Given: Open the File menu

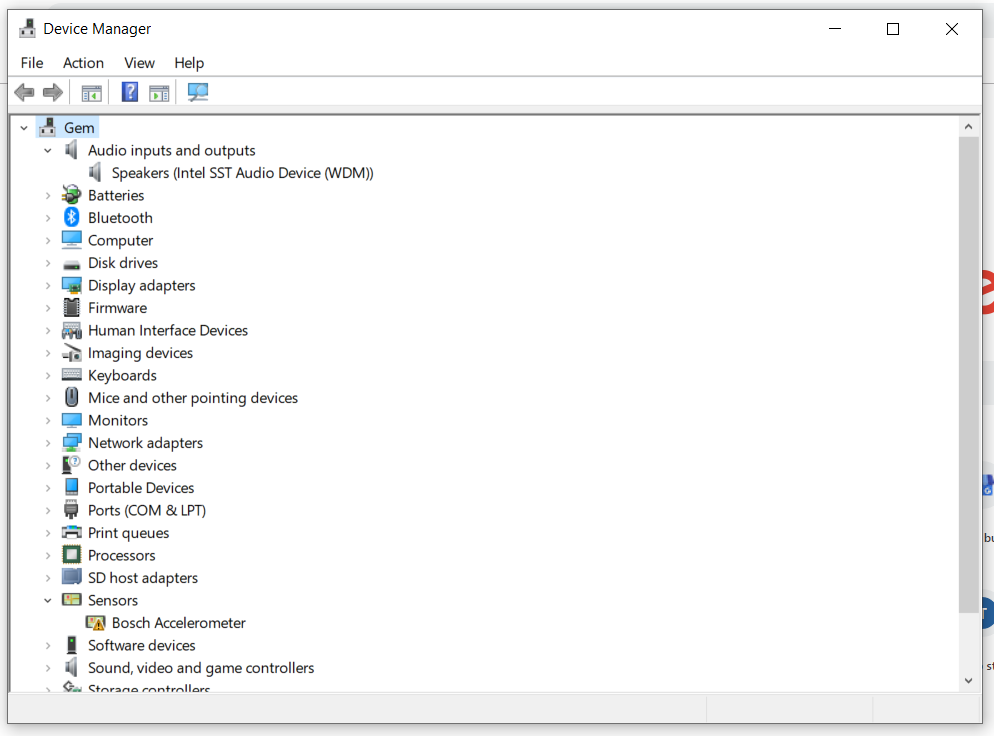Looking at the screenshot, I should point(32,63).
